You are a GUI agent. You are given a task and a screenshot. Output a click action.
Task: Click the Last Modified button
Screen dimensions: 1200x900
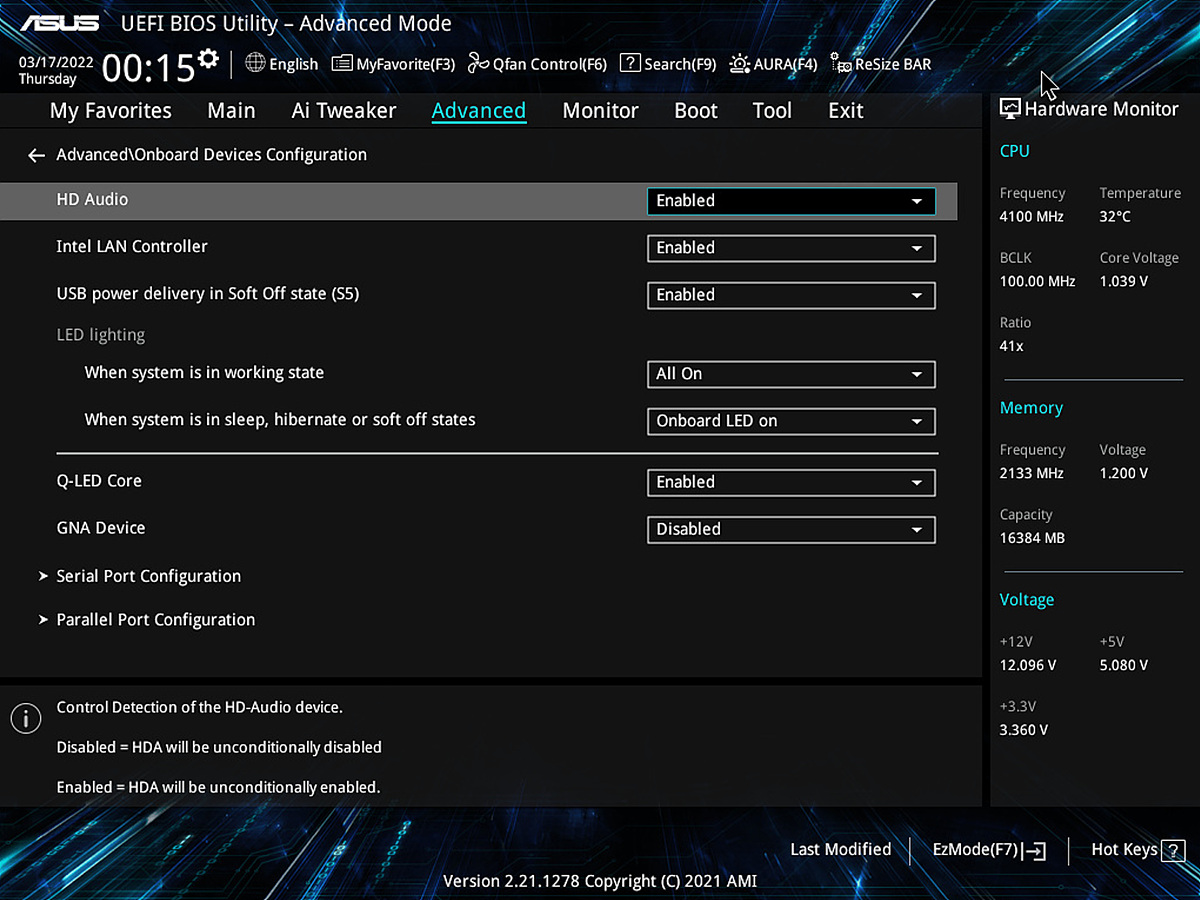pos(840,850)
